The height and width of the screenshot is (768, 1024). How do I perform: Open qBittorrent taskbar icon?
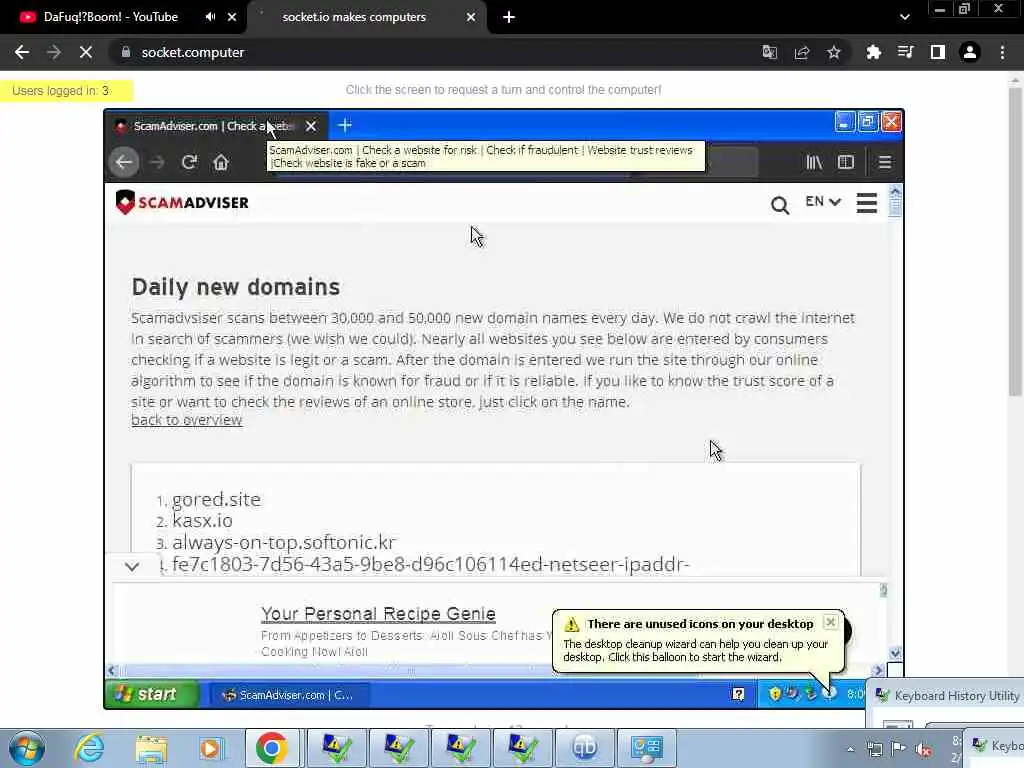(584, 748)
